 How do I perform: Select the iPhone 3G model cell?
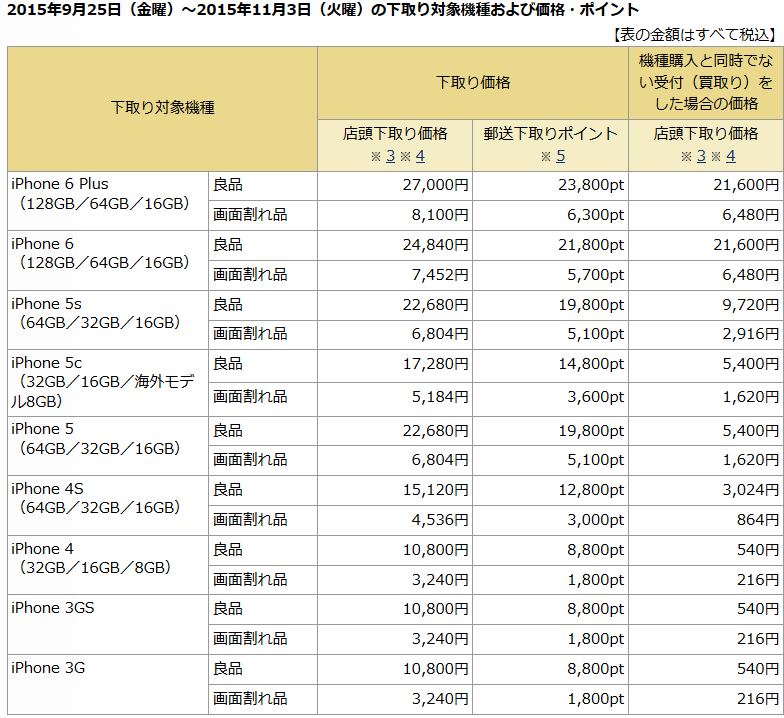tap(108, 684)
